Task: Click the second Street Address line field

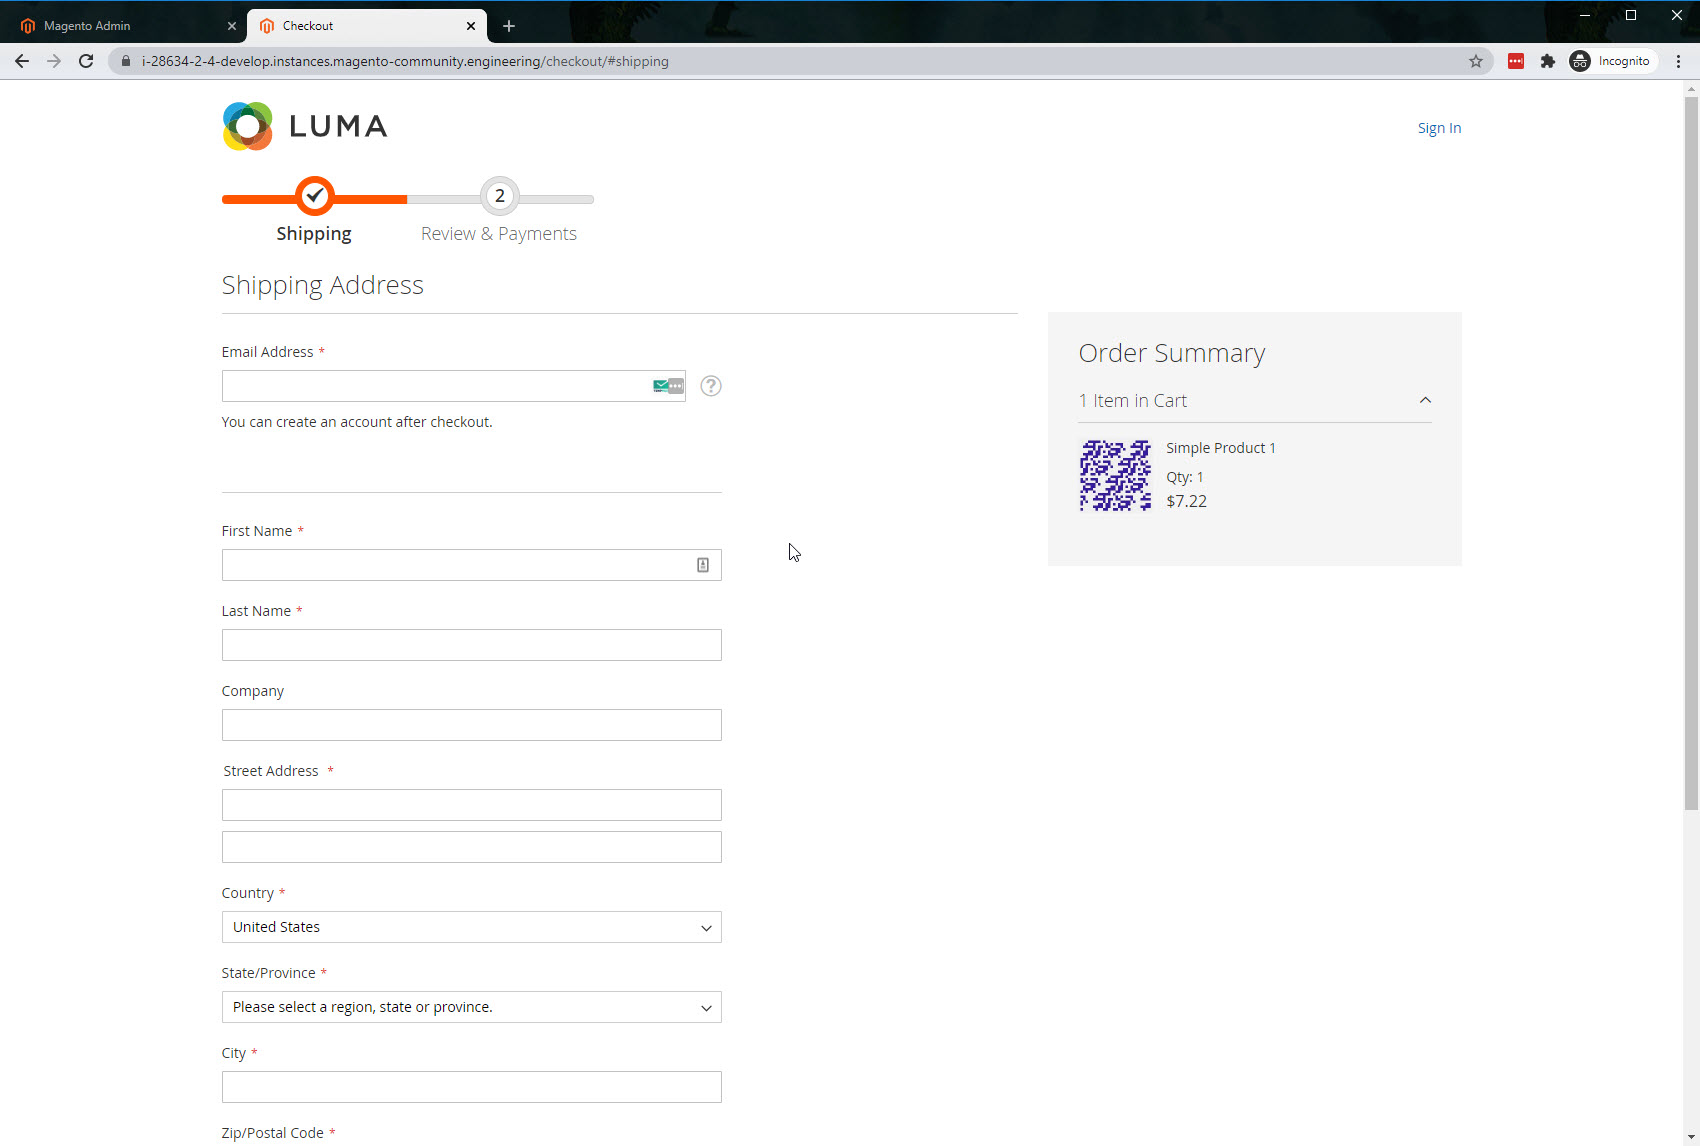Action: pos(472,847)
